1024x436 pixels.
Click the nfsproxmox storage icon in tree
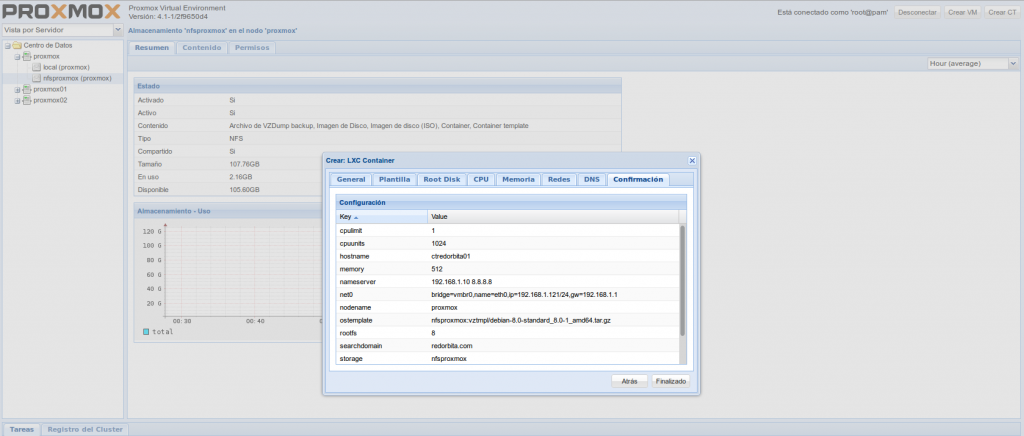coord(36,78)
